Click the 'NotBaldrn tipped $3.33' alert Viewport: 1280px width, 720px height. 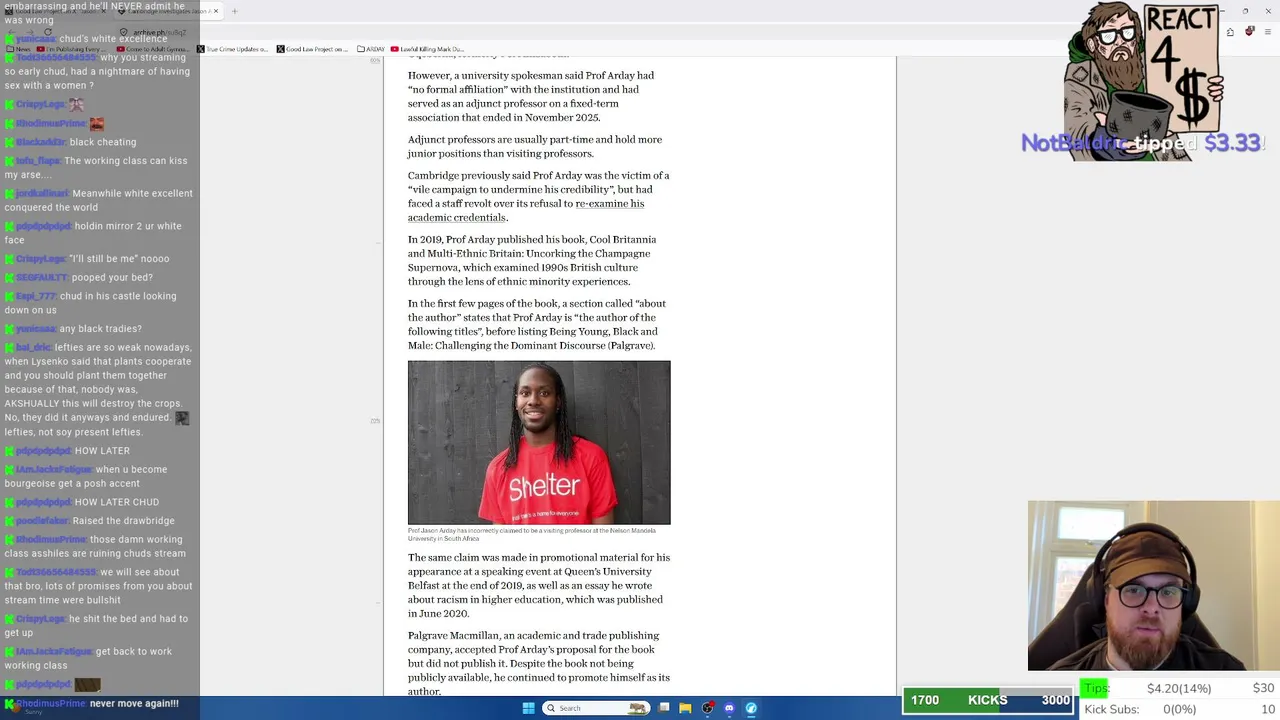[x=1143, y=143]
